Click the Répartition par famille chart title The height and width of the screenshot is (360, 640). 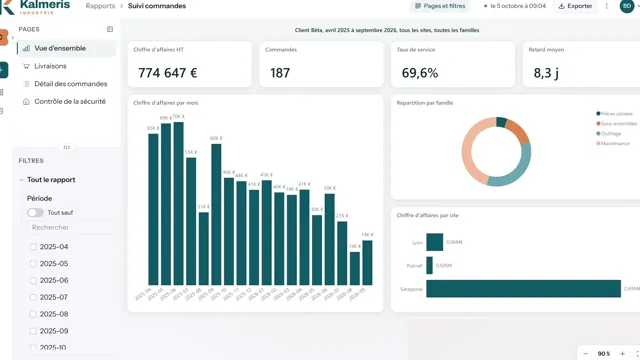(425, 103)
